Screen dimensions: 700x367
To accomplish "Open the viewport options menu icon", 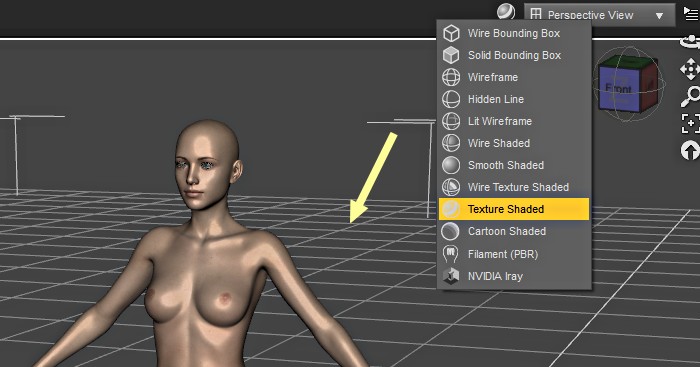I will tap(692, 13).
